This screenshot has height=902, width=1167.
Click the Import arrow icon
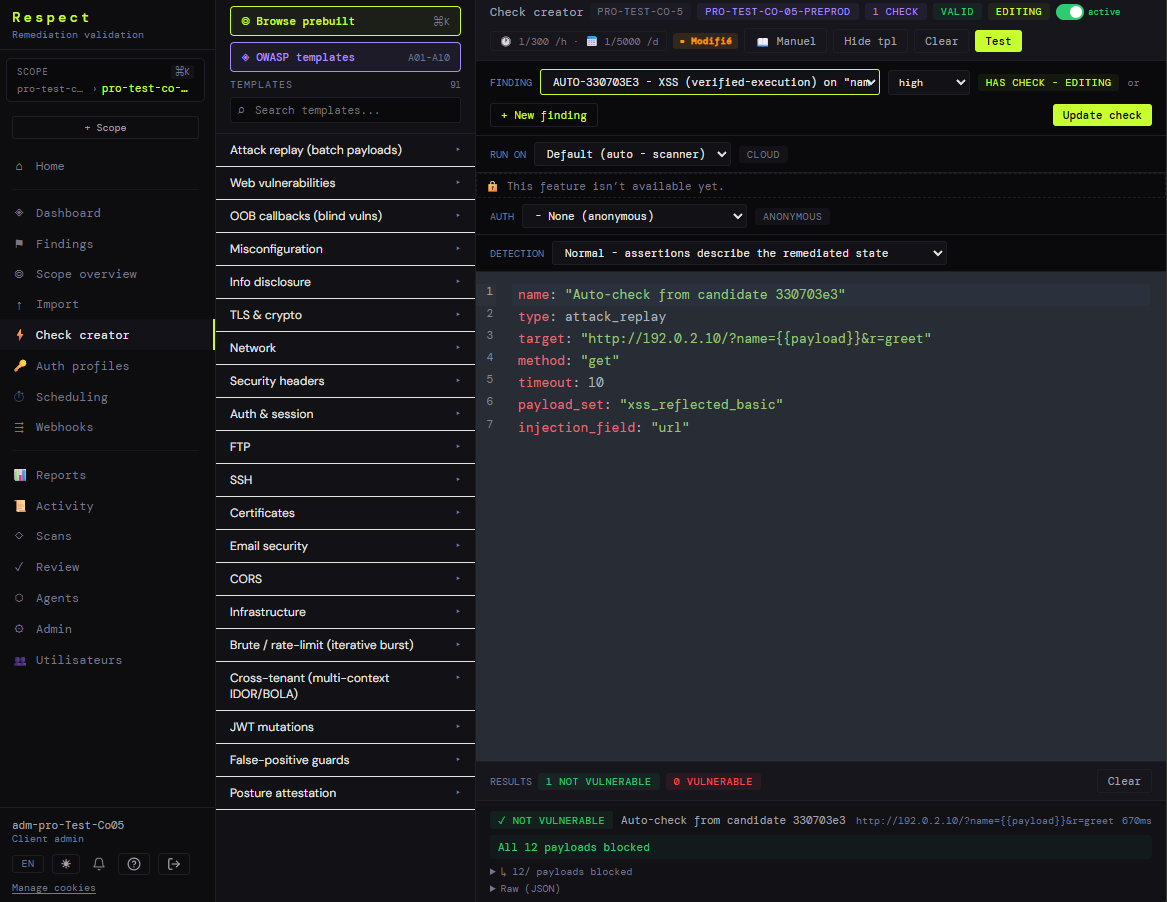pyautogui.click(x=19, y=305)
